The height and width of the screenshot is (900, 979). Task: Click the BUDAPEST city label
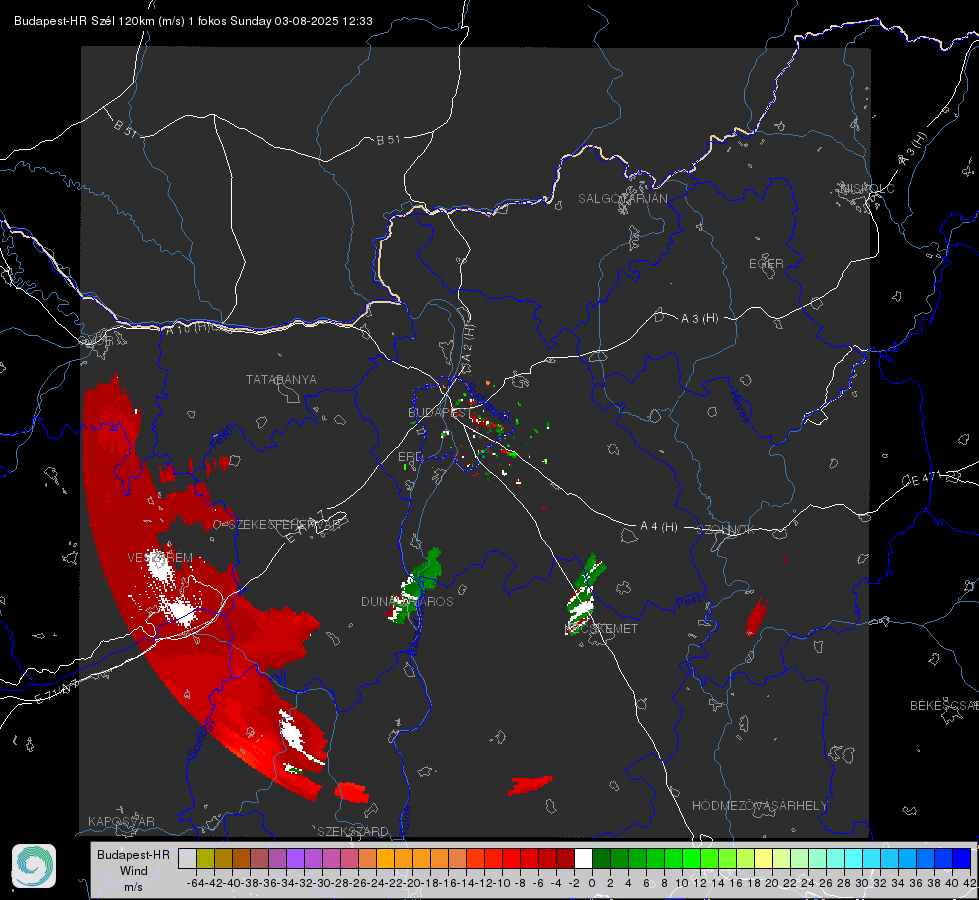tap(439, 412)
